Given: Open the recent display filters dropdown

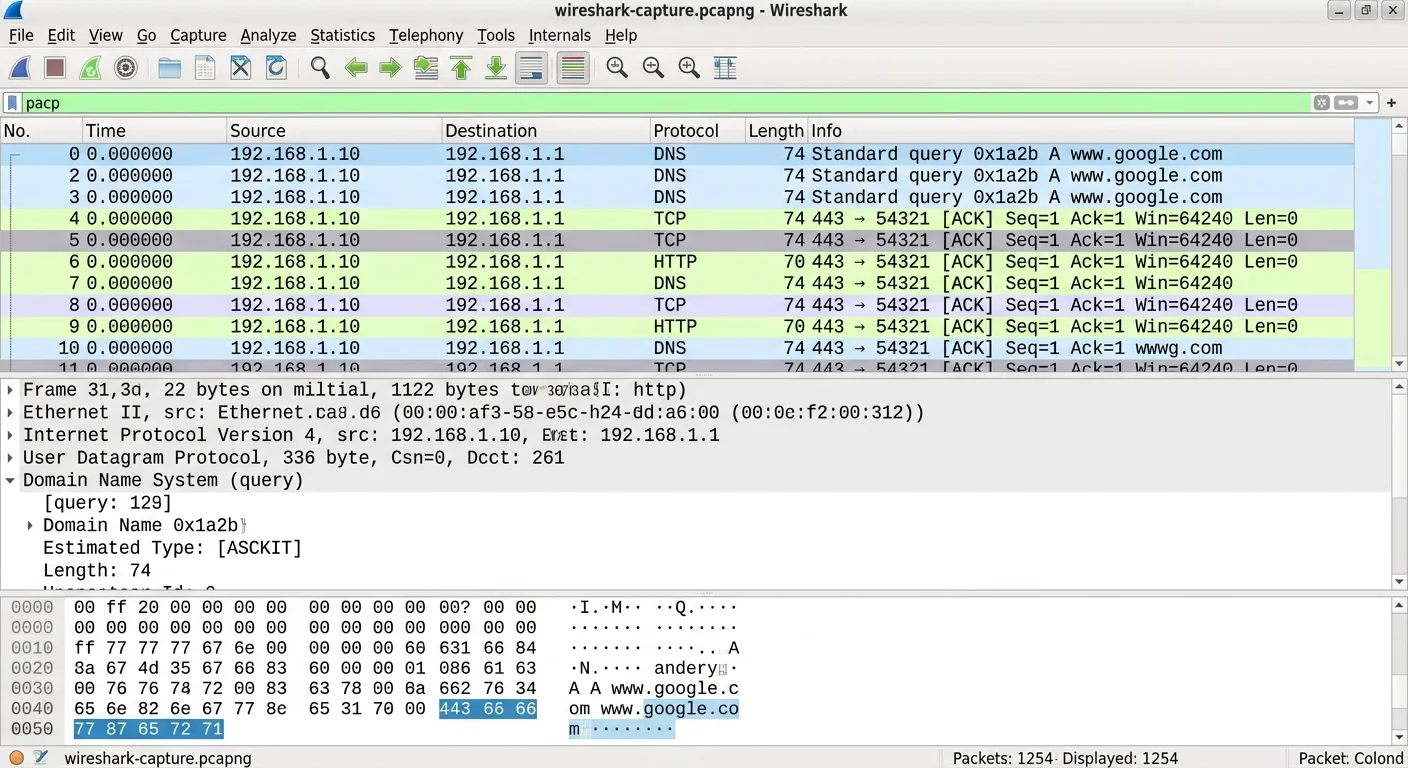Looking at the screenshot, I should click(1370, 103).
